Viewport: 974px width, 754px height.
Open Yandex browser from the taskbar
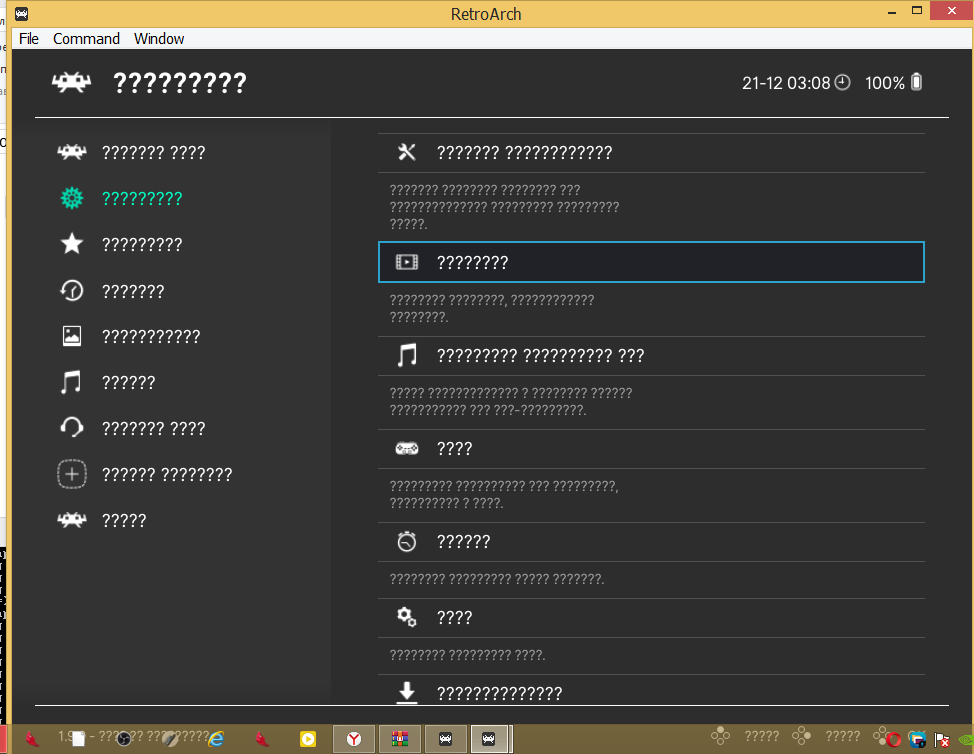pyautogui.click(x=354, y=739)
